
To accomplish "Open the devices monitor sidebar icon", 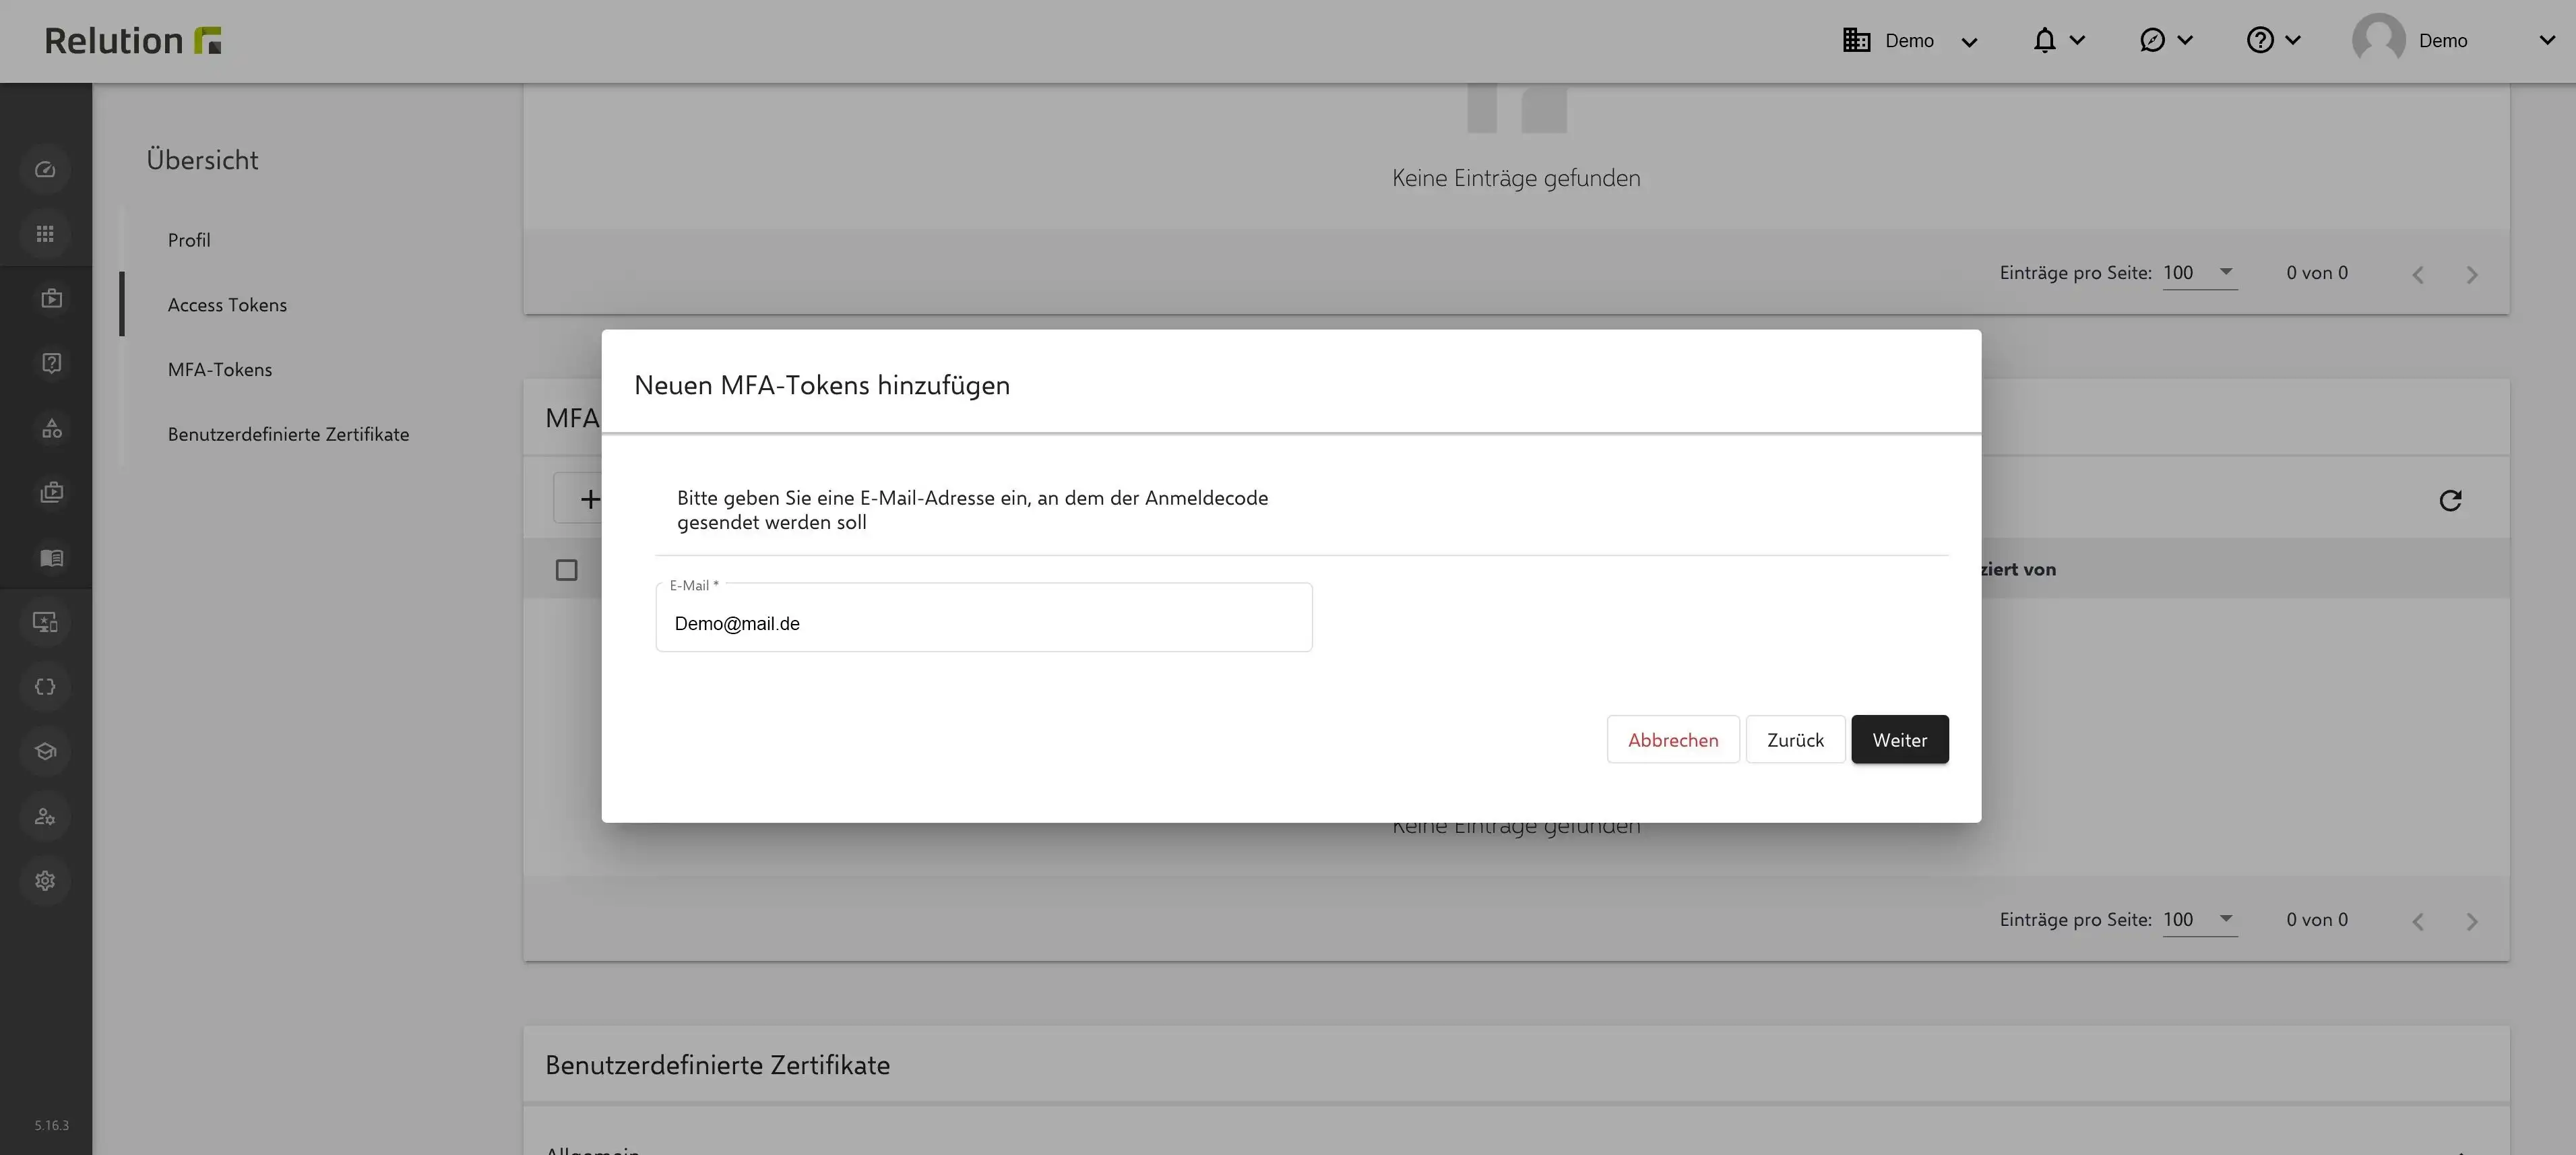I will 45,622.
